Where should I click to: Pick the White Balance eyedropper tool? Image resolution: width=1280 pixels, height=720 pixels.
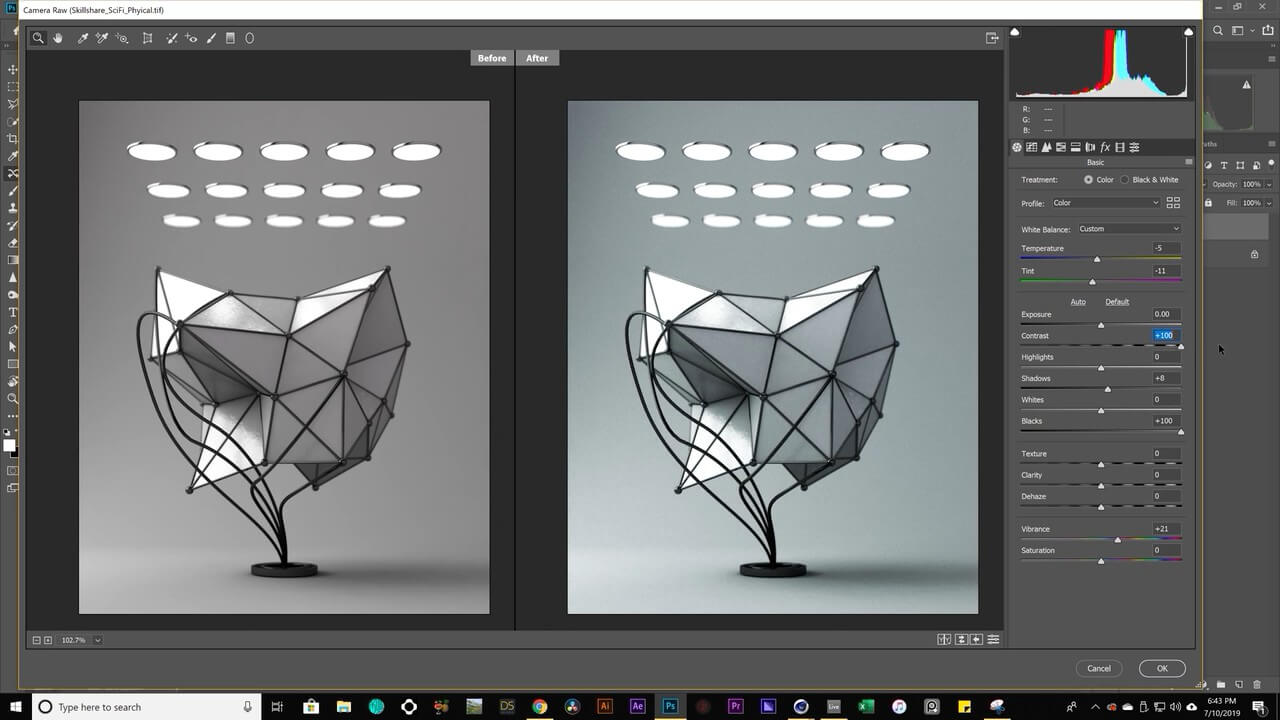tap(83, 38)
